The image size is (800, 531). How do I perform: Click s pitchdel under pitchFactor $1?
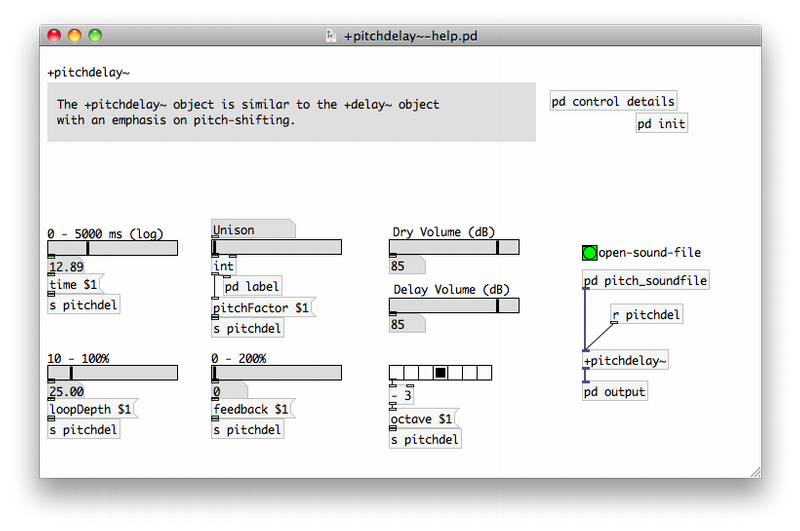click(x=247, y=328)
